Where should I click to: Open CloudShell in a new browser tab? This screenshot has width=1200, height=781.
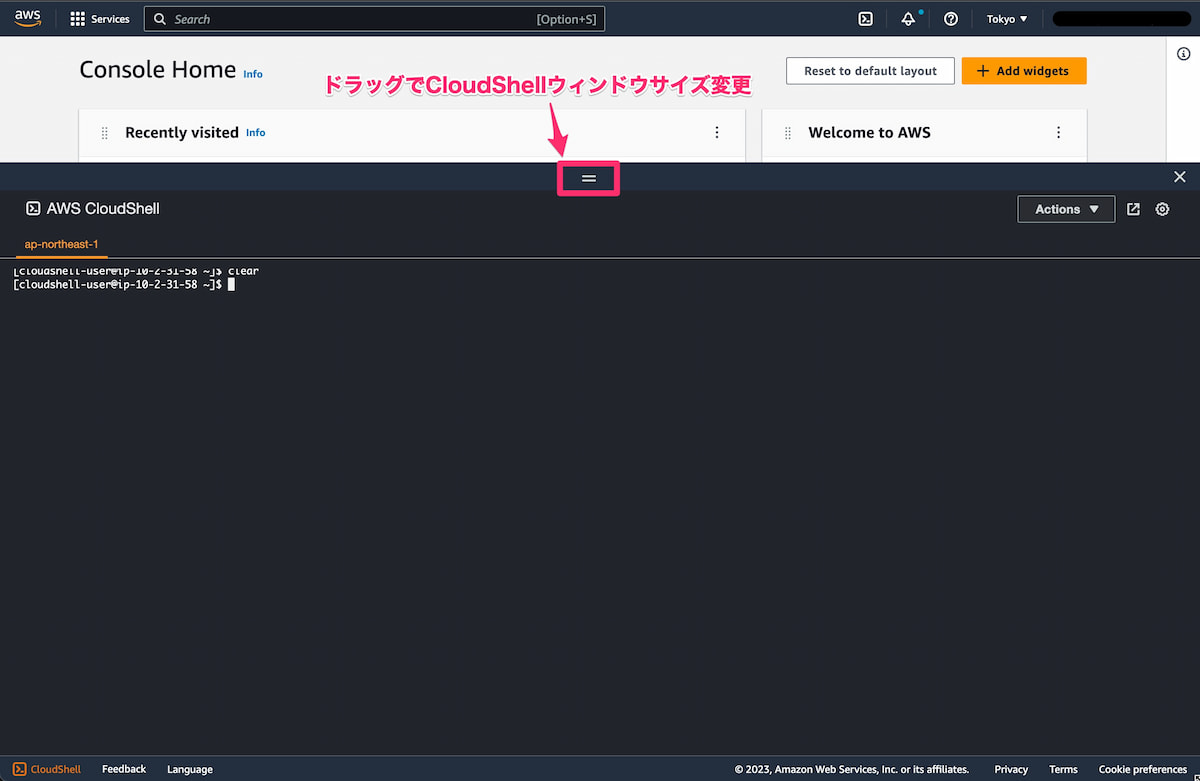[1132, 209]
